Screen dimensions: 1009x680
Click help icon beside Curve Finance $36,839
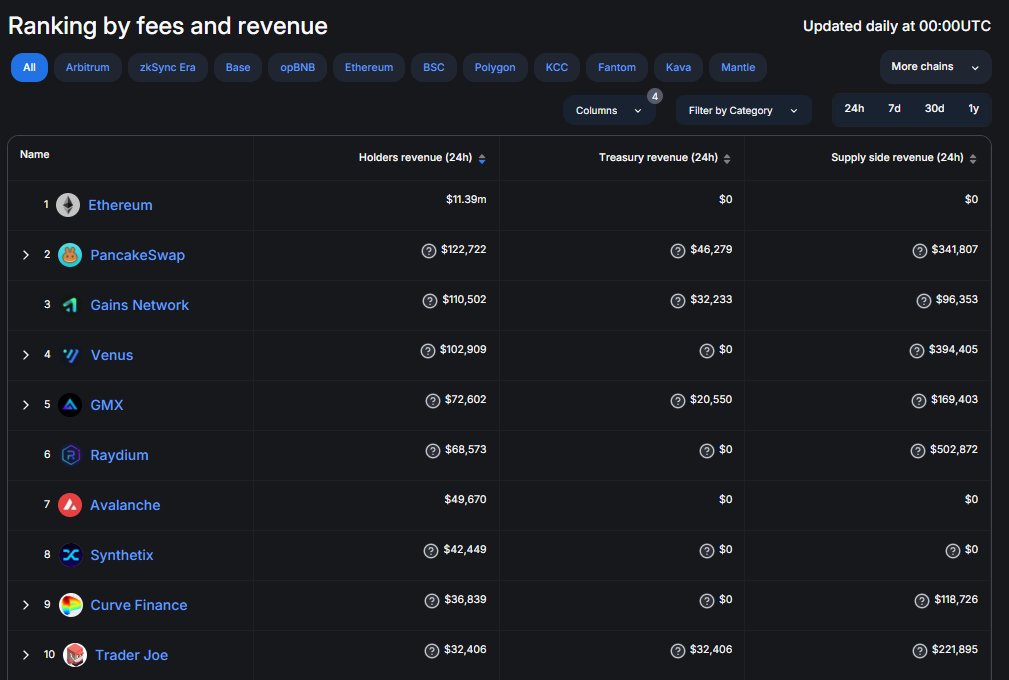[x=432, y=601]
